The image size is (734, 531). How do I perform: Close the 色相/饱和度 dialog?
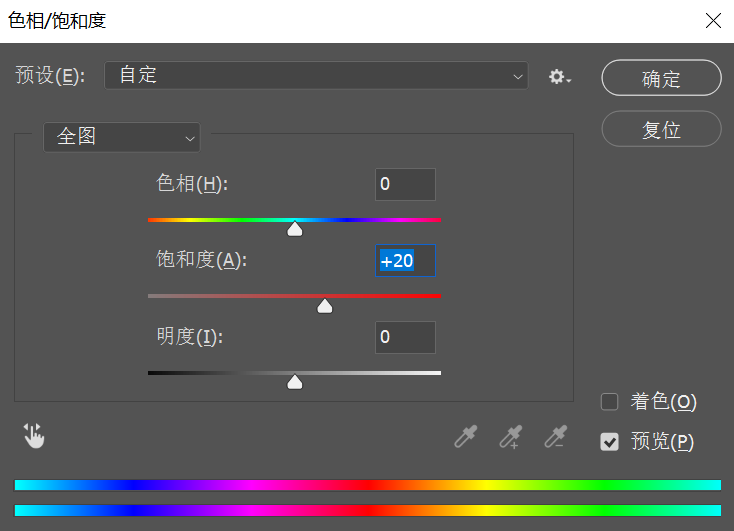coord(713,21)
